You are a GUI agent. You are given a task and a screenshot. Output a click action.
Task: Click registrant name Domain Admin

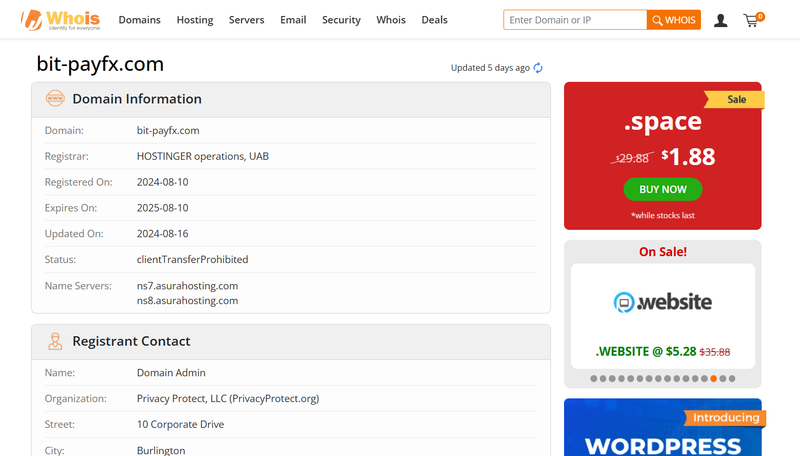pyautogui.click(x=171, y=373)
